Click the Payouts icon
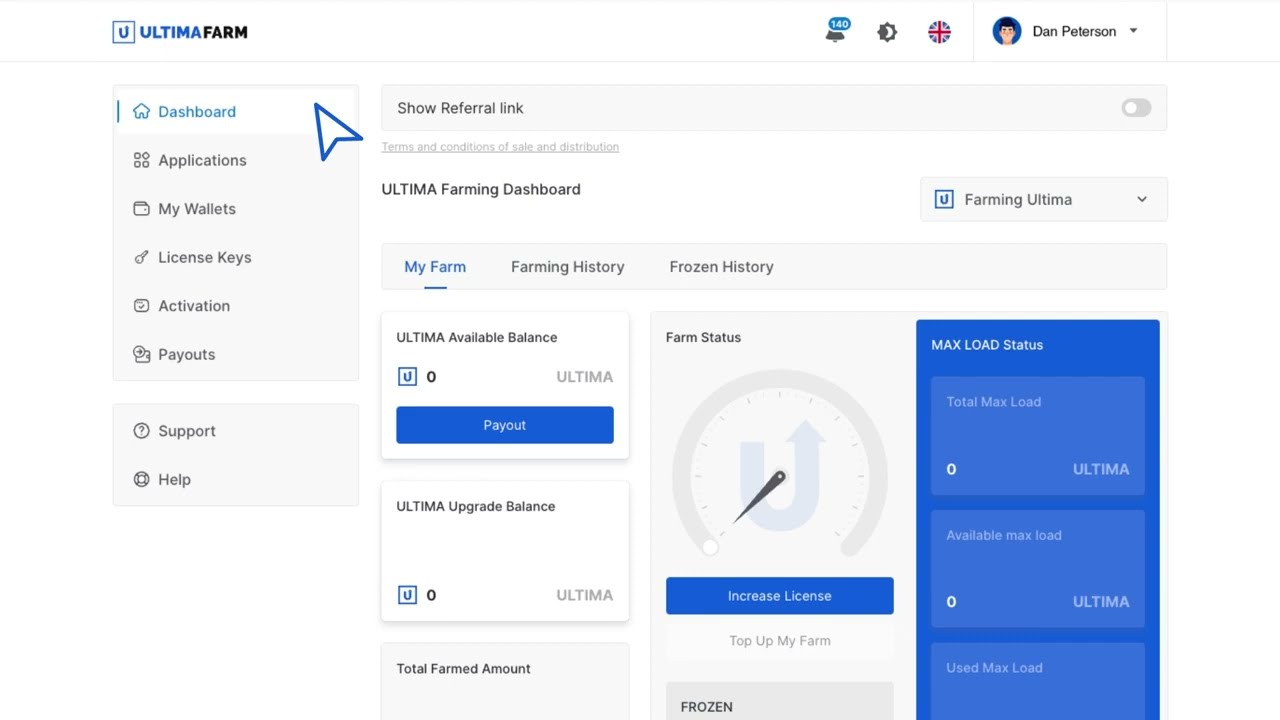The width and height of the screenshot is (1280, 720). click(x=141, y=354)
